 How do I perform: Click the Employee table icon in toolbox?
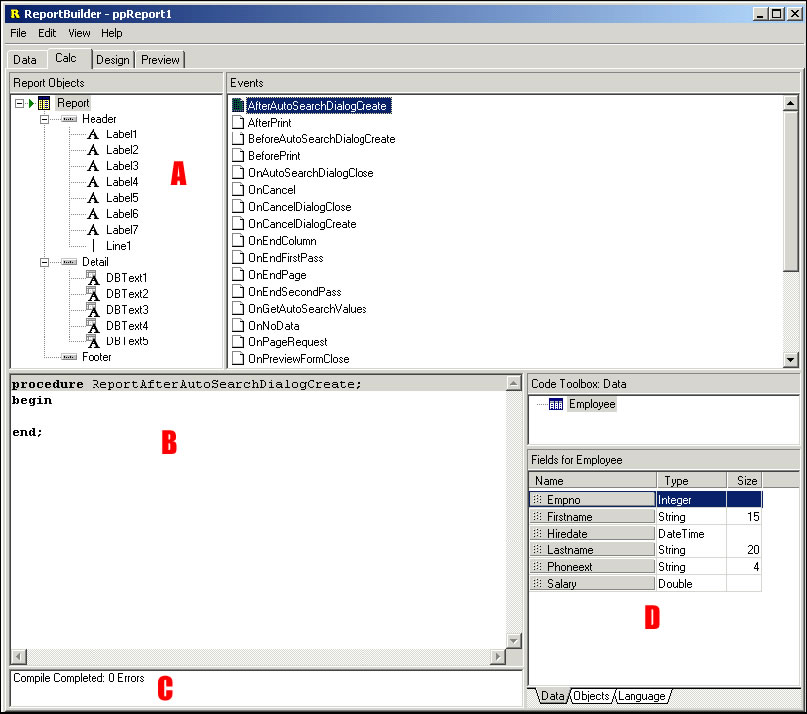556,405
